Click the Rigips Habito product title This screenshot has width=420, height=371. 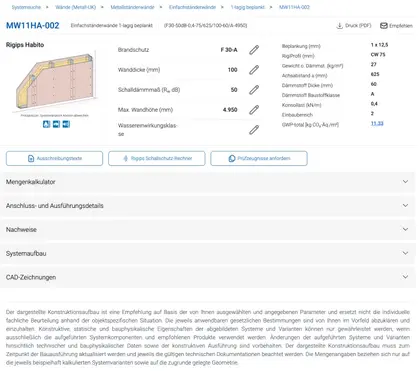coord(25,45)
